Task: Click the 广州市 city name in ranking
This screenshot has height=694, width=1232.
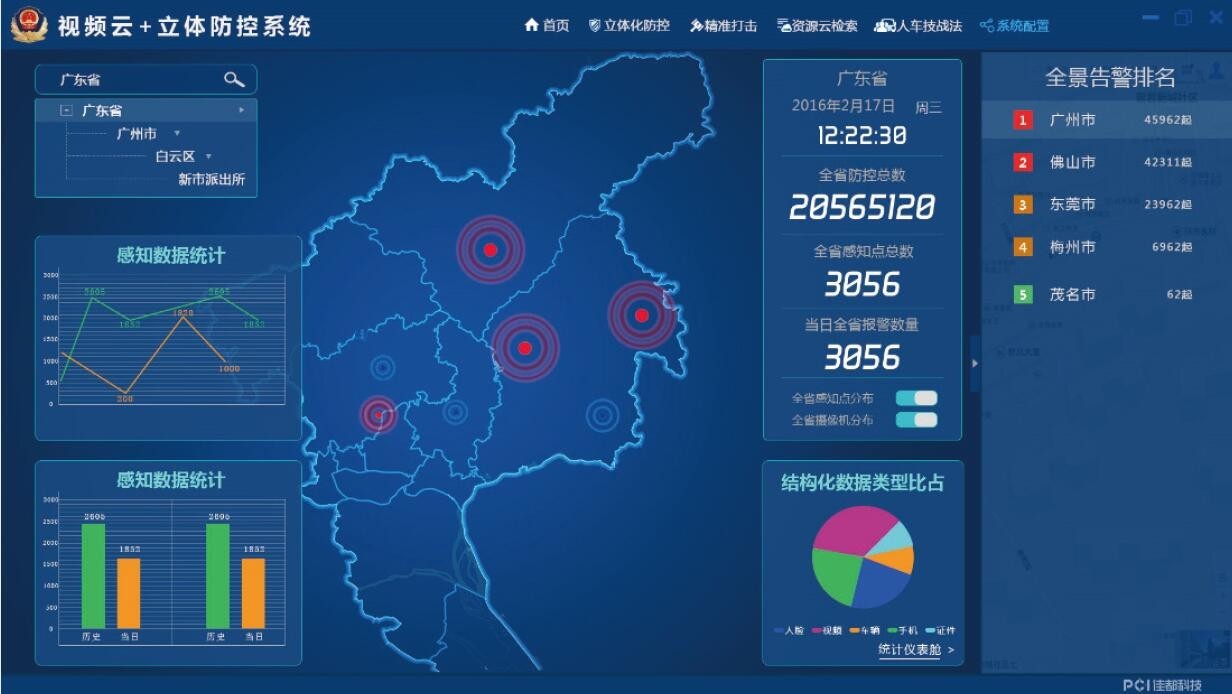Action: tap(1072, 120)
